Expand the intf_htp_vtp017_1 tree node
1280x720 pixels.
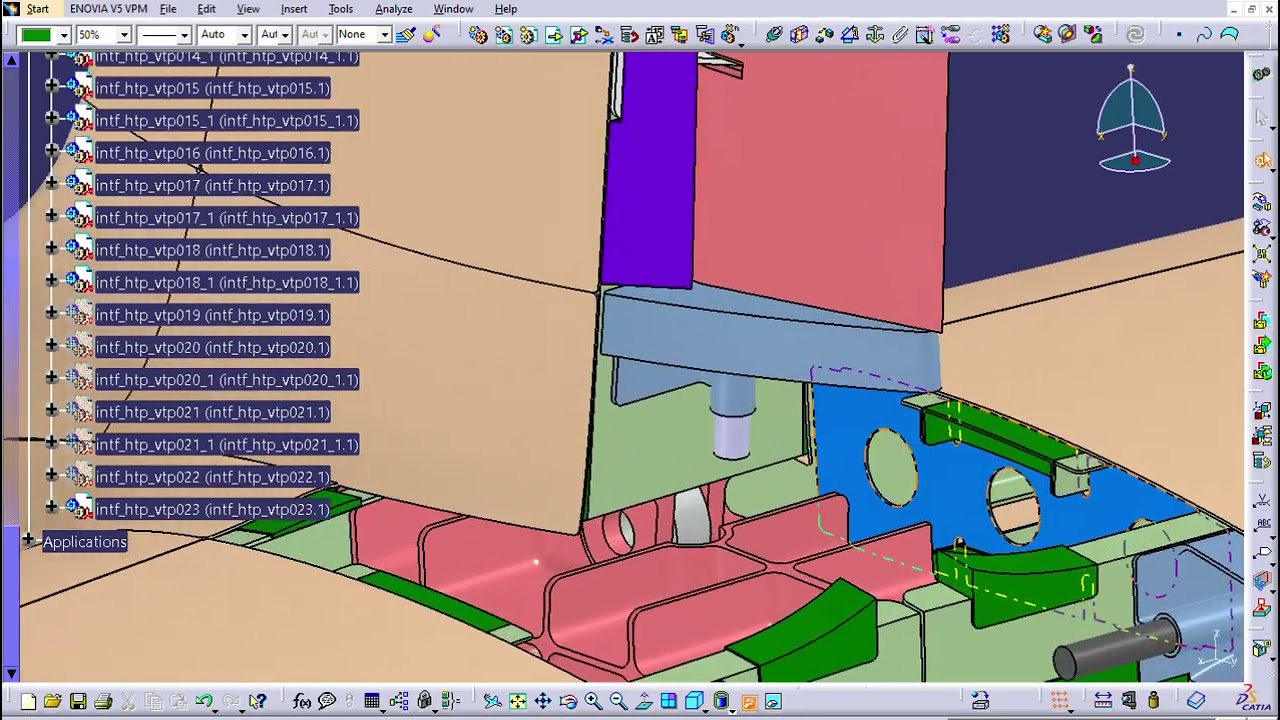52,217
